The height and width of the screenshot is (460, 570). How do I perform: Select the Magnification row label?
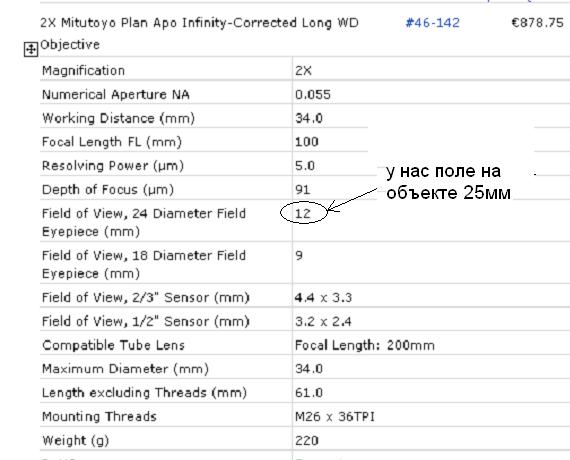83,71
